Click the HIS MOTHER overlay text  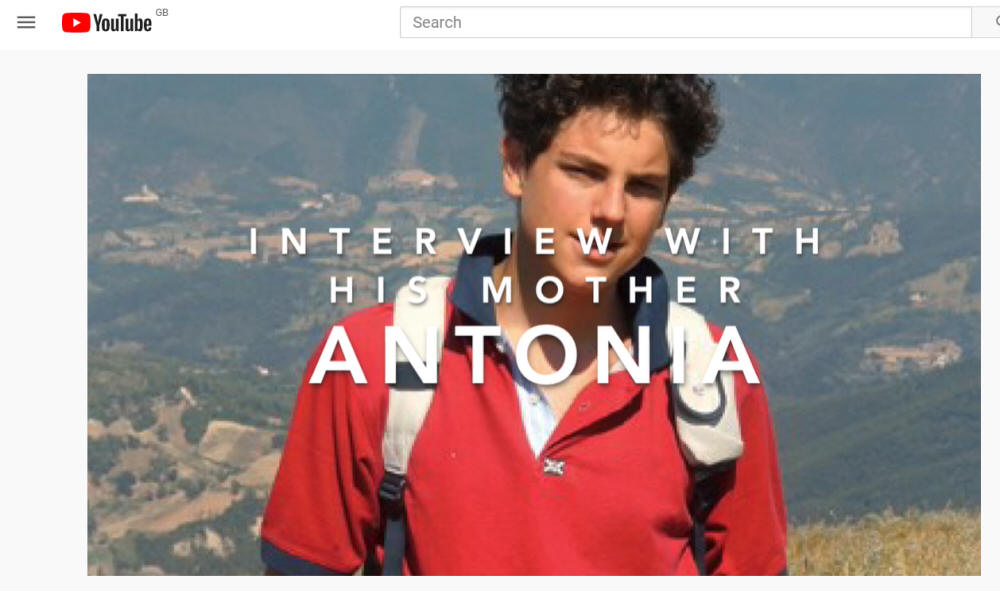pos(536,289)
